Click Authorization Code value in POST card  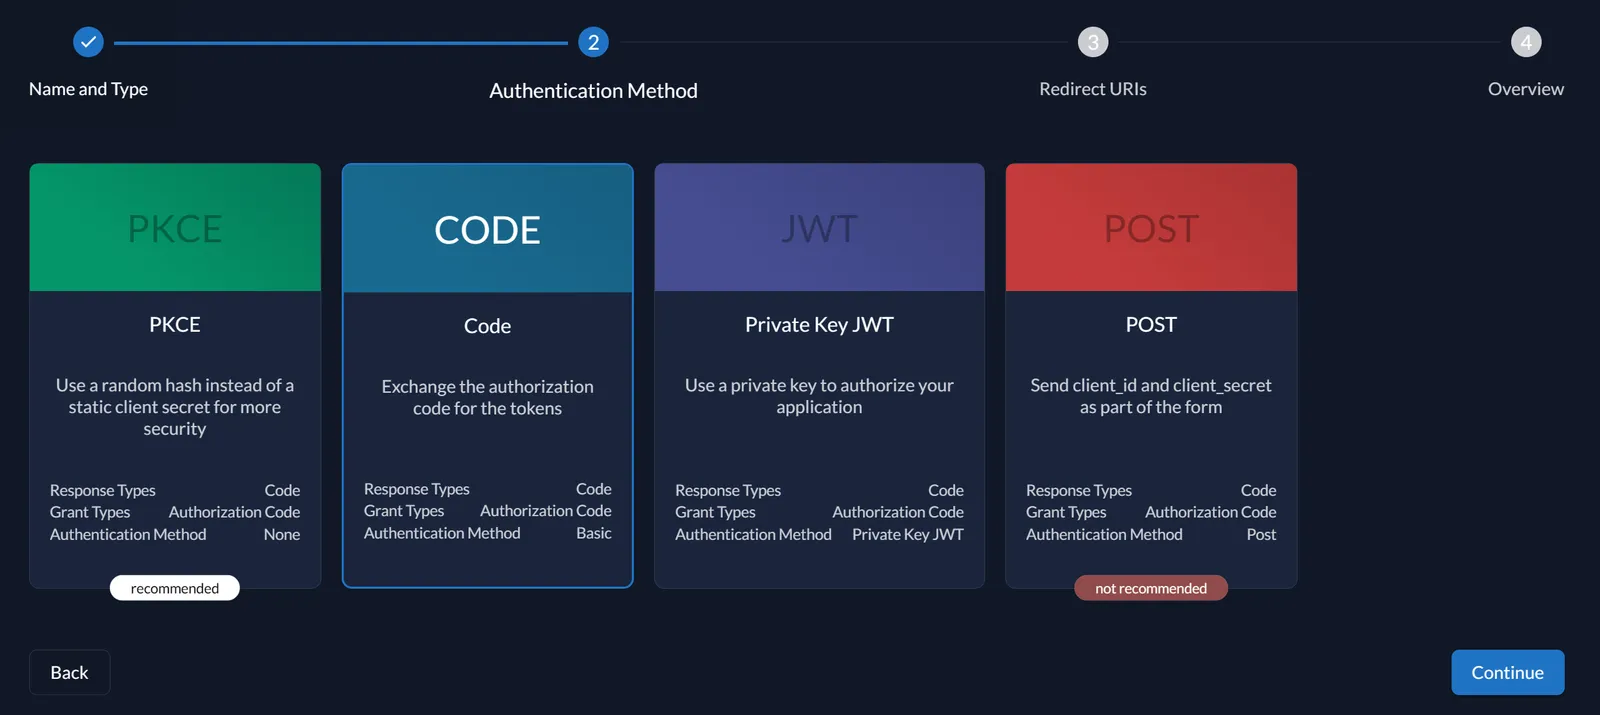[1211, 512]
